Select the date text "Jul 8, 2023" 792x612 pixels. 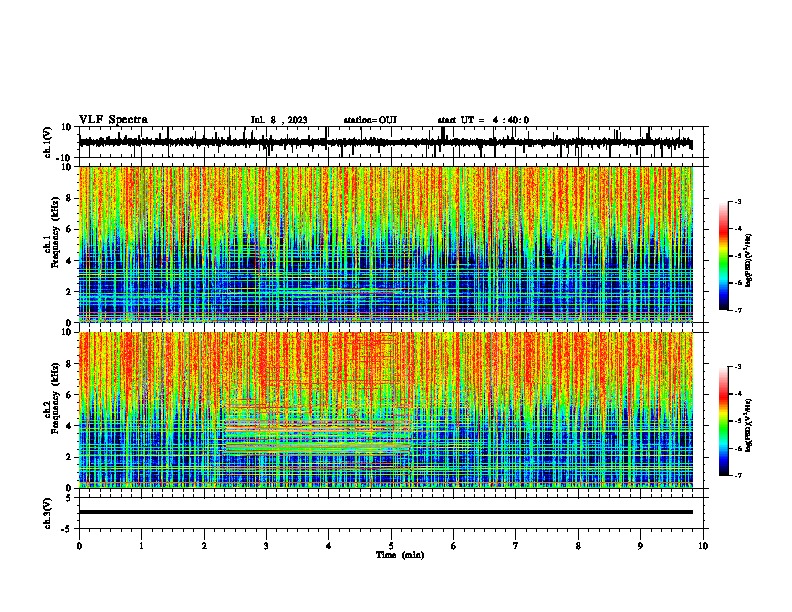coord(279,120)
